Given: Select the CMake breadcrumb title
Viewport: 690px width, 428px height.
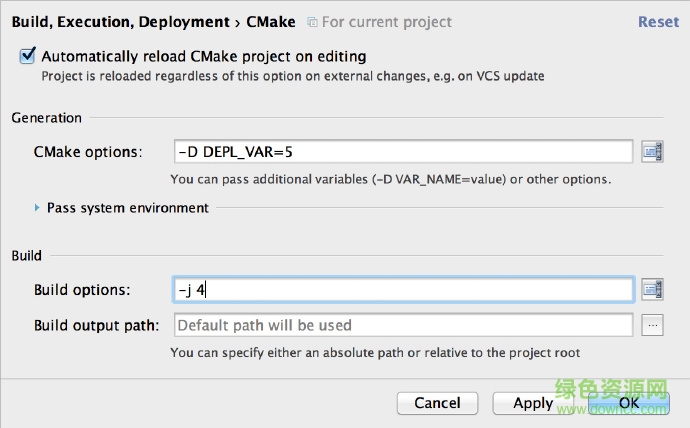Looking at the screenshot, I should click(269, 21).
